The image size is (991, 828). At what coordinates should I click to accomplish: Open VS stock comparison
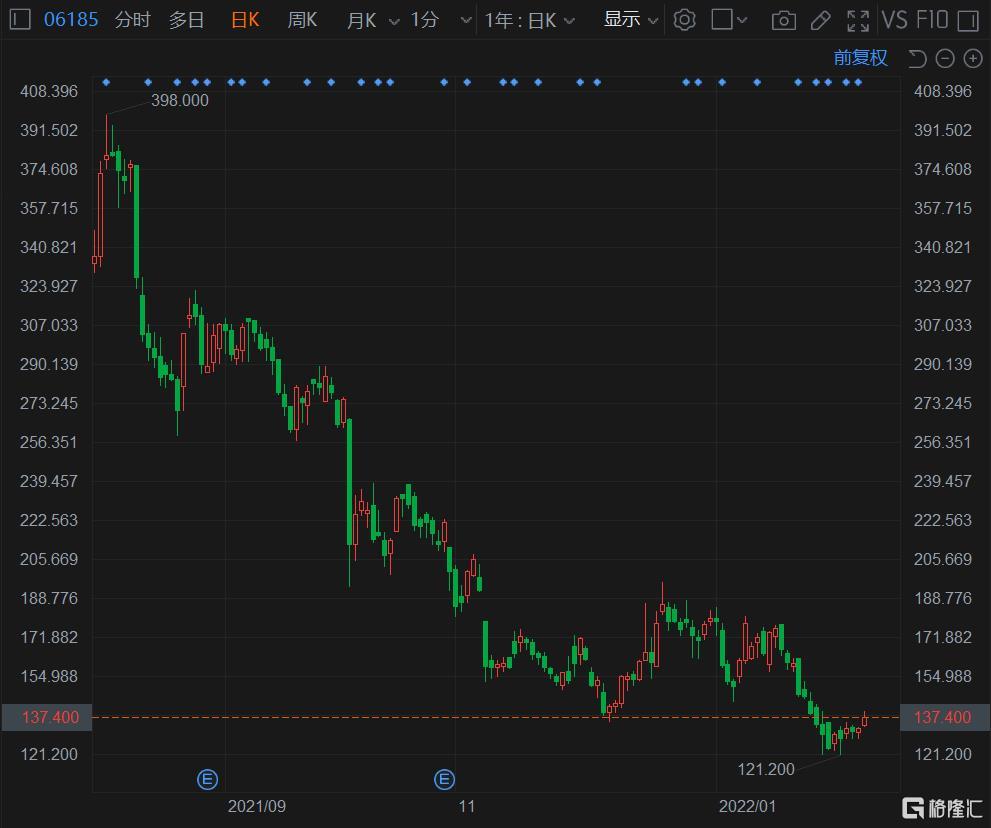pyautogui.click(x=894, y=20)
